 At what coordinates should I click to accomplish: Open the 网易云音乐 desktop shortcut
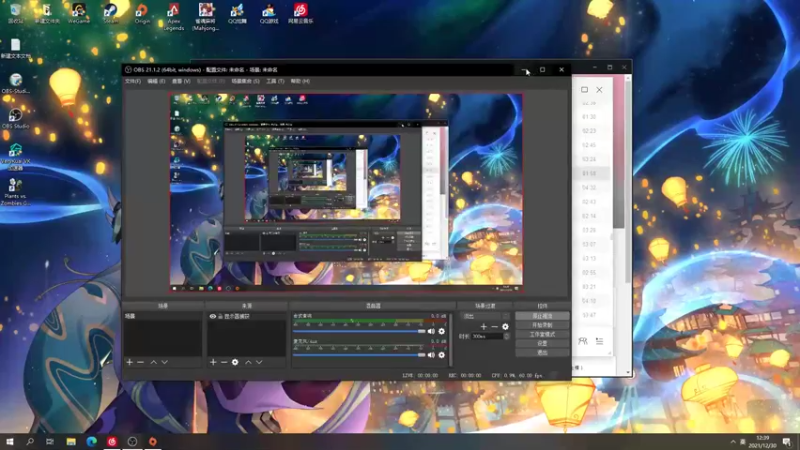301,13
